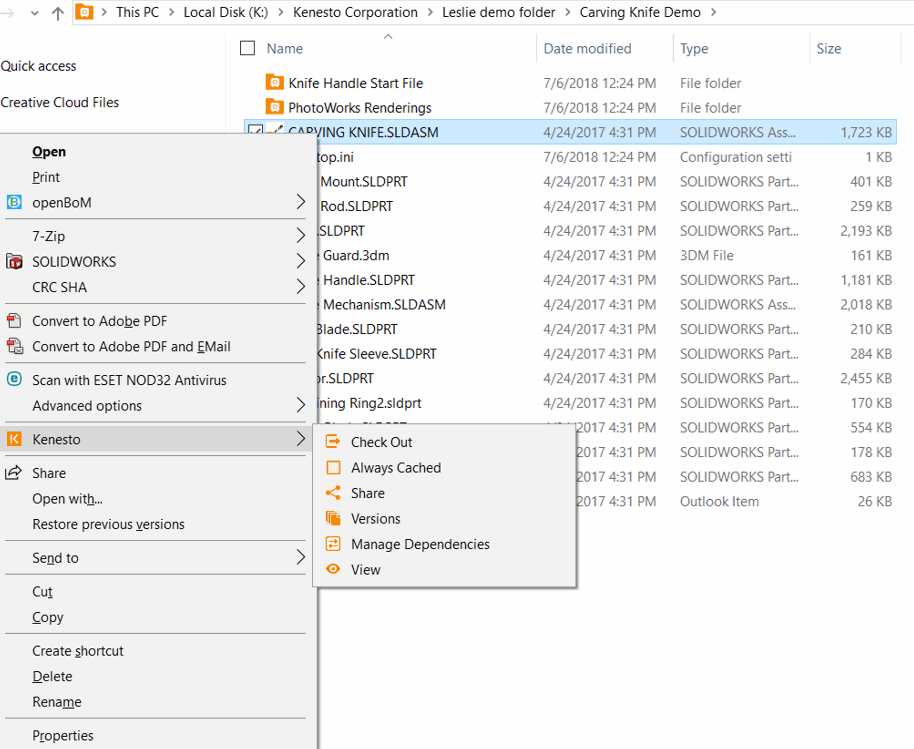Screen dimensions: 914x749
Task: Click the Kenesto Share icon with connected dots
Action: pos(333,493)
